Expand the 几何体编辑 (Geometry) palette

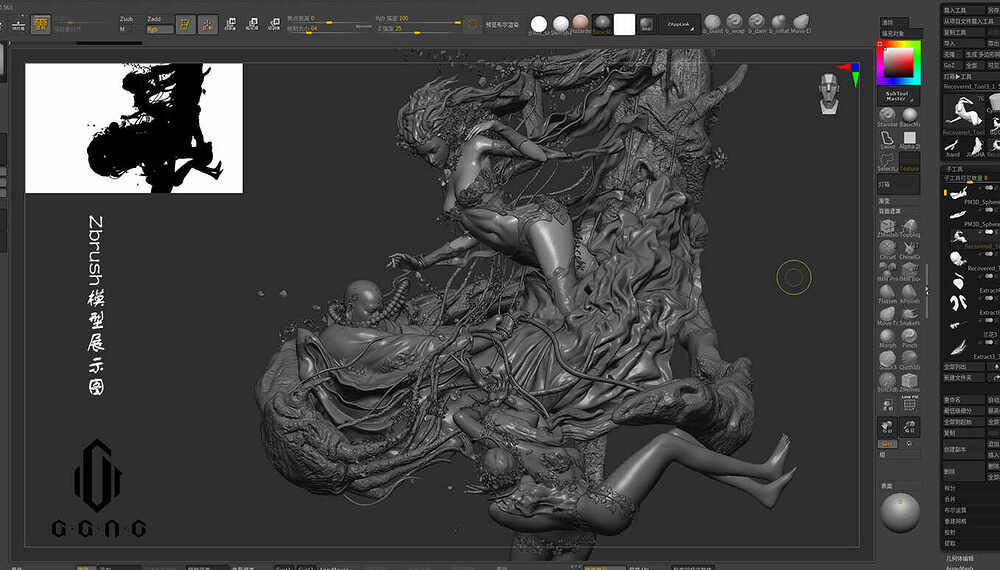point(959,559)
